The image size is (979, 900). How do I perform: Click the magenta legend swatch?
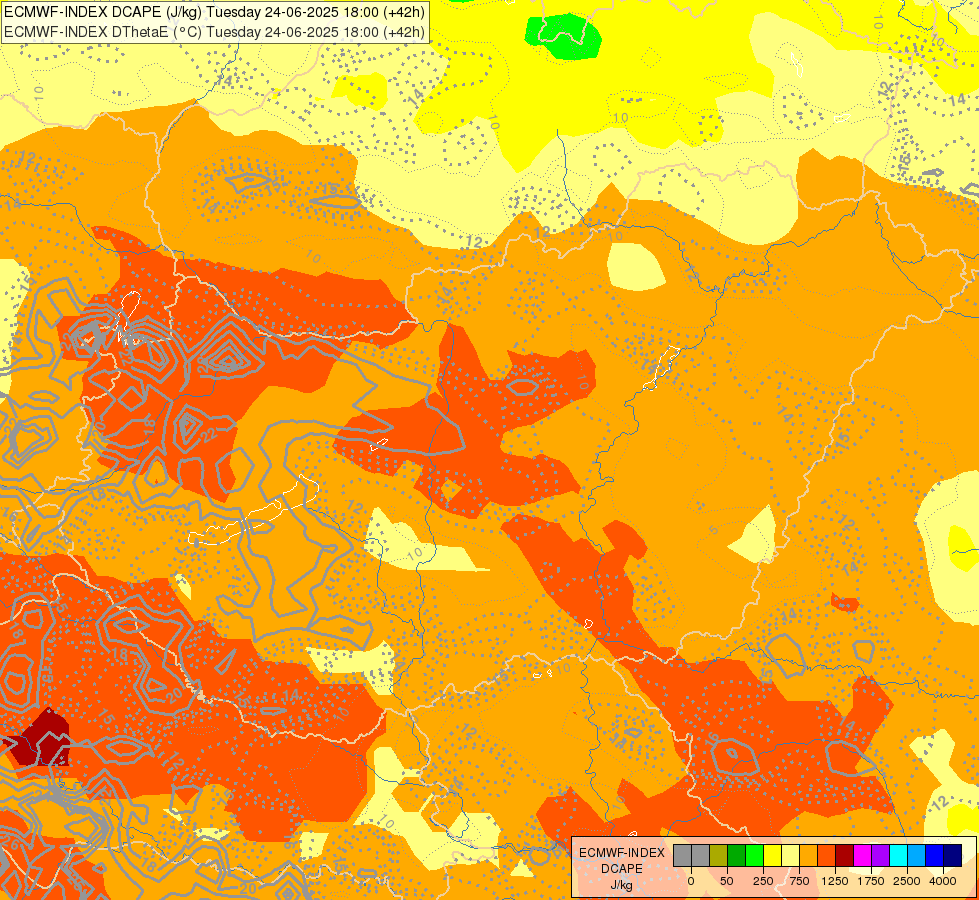click(x=863, y=855)
